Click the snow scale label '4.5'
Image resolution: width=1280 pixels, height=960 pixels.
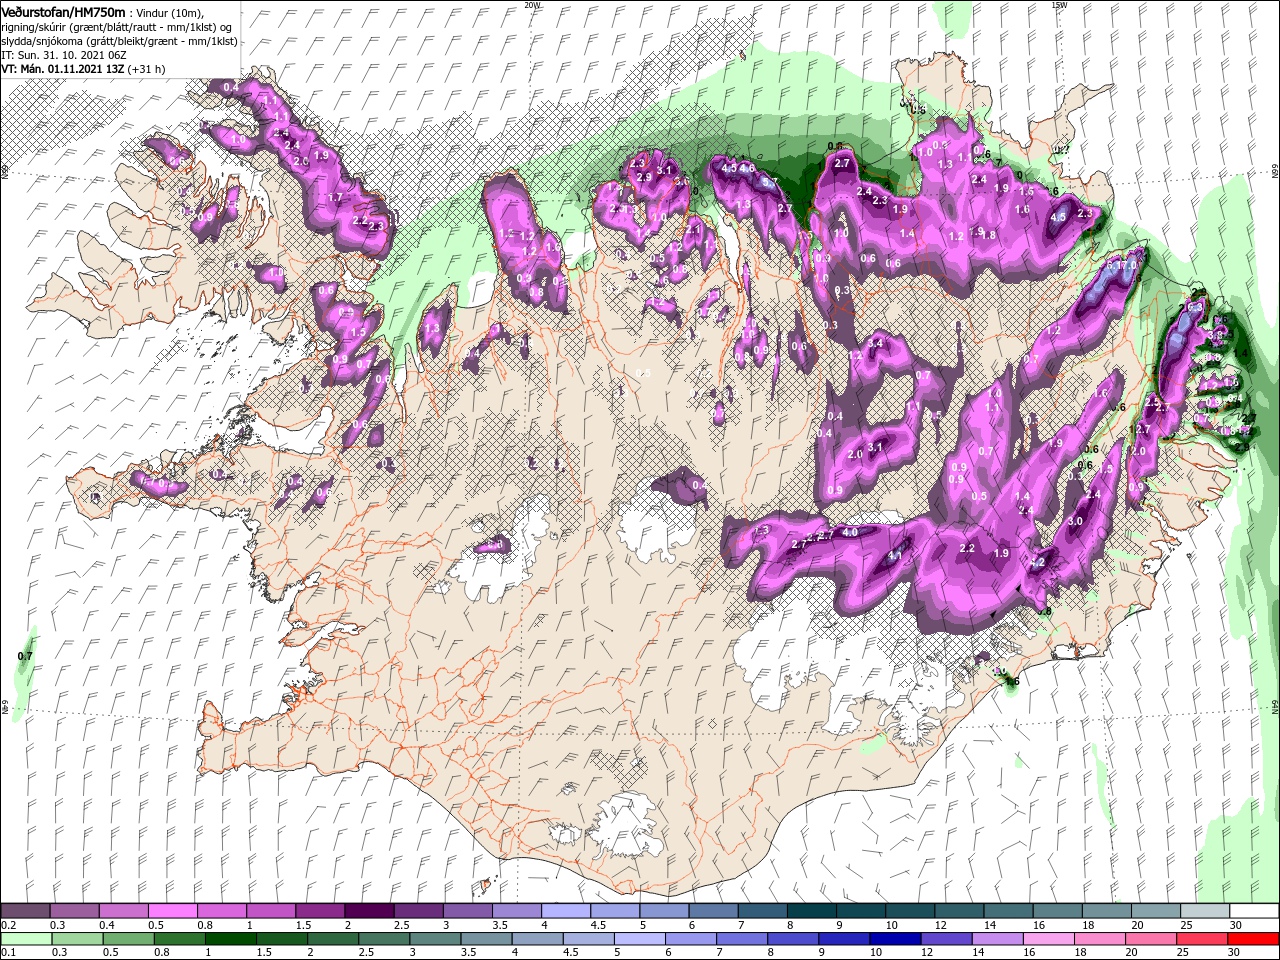598,925
